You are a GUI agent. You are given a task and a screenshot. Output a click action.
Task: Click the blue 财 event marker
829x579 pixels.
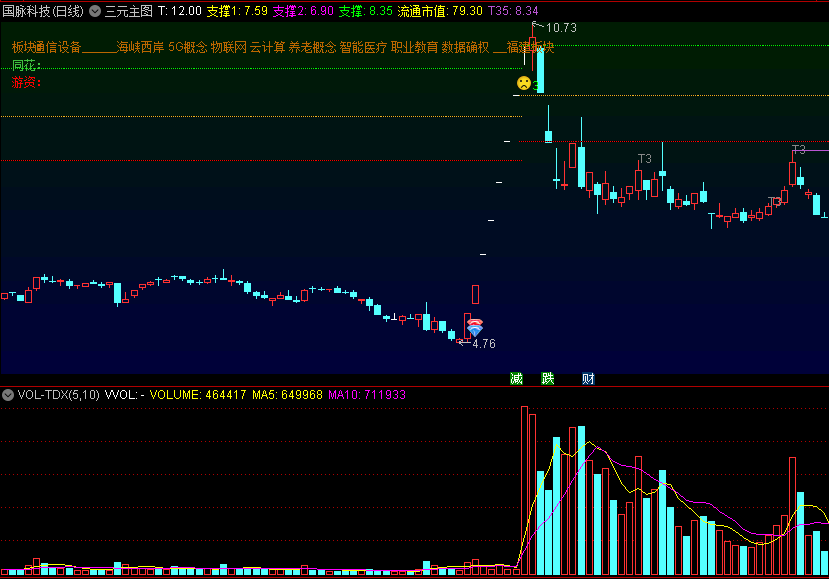click(x=588, y=379)
